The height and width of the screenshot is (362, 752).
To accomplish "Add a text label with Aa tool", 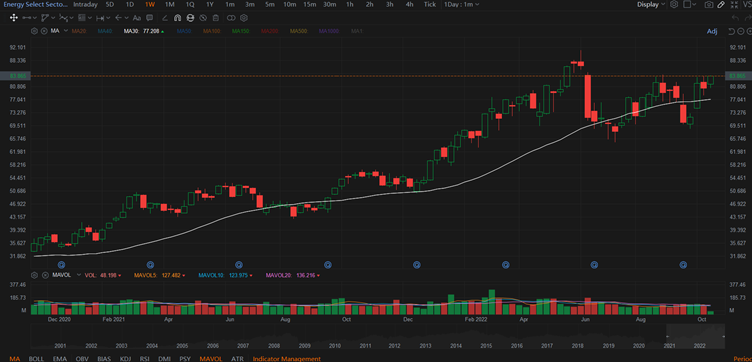I will 137,18.
